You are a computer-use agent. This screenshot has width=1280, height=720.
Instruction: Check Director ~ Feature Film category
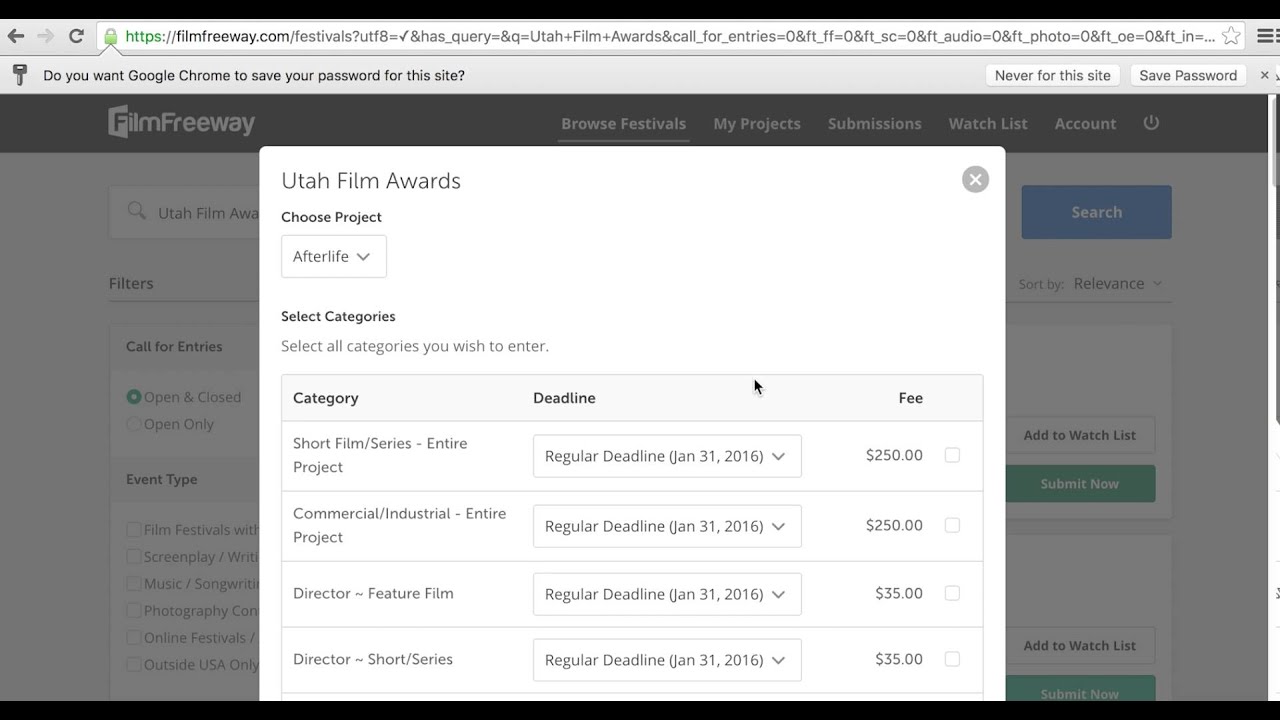pos(952,593)
